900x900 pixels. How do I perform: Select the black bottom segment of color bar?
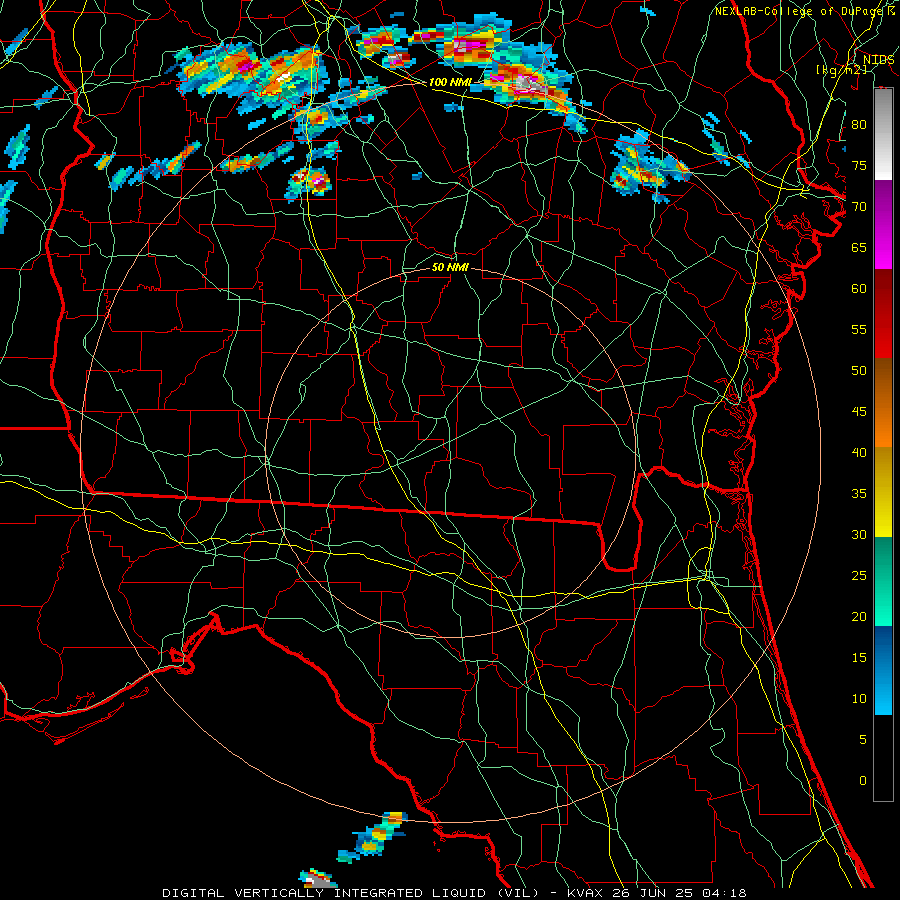[883, 758]
